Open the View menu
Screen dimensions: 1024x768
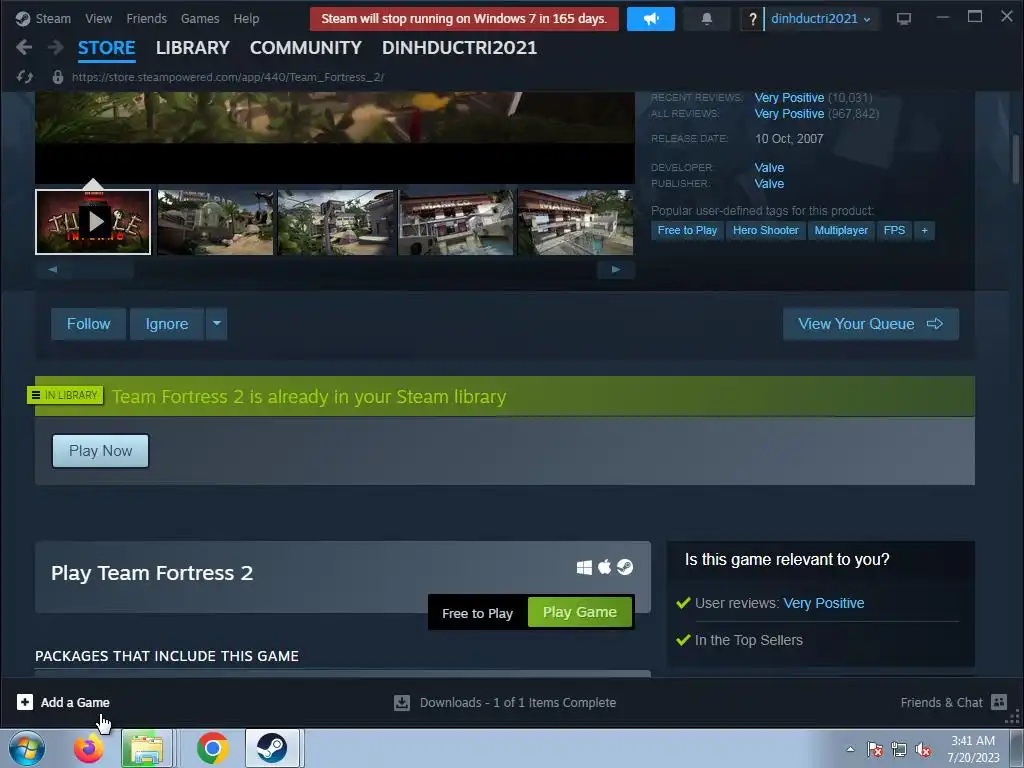click(x=99, y=18)
